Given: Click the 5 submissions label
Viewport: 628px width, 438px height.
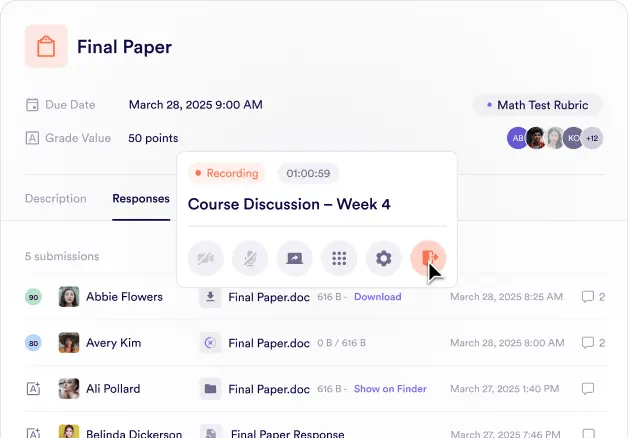Looking at the screenshot, I should point(62,256).
